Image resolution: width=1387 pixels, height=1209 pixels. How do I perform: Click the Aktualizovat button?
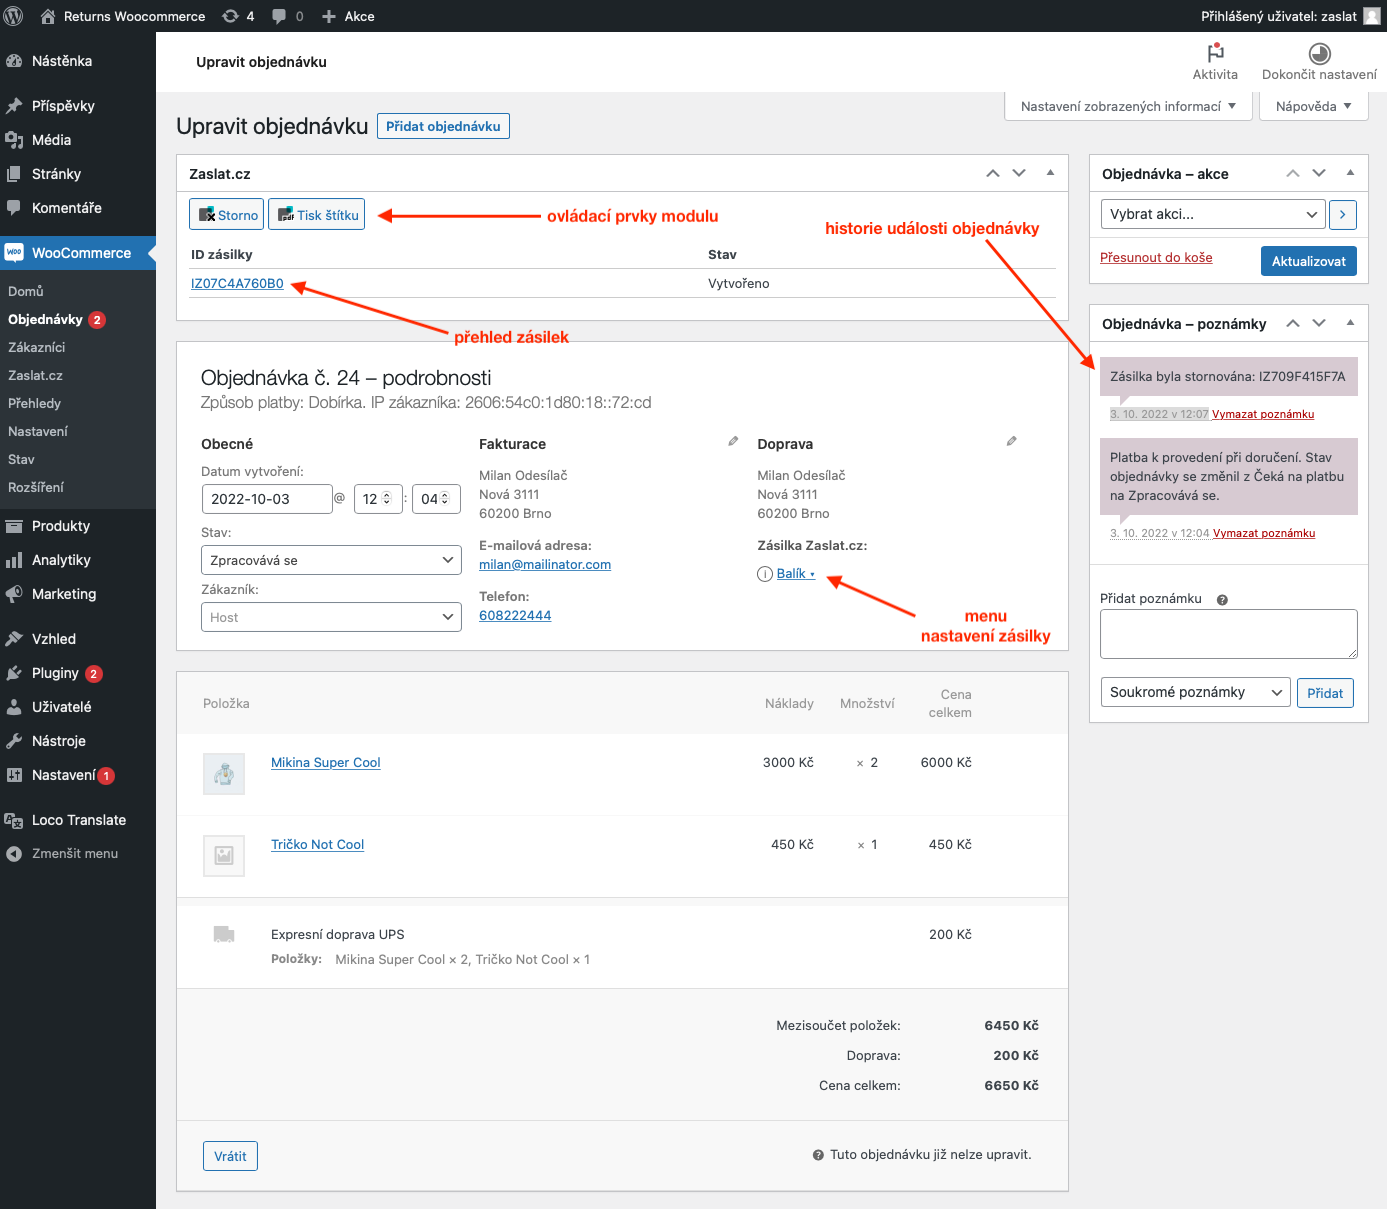pos(1308,261)
